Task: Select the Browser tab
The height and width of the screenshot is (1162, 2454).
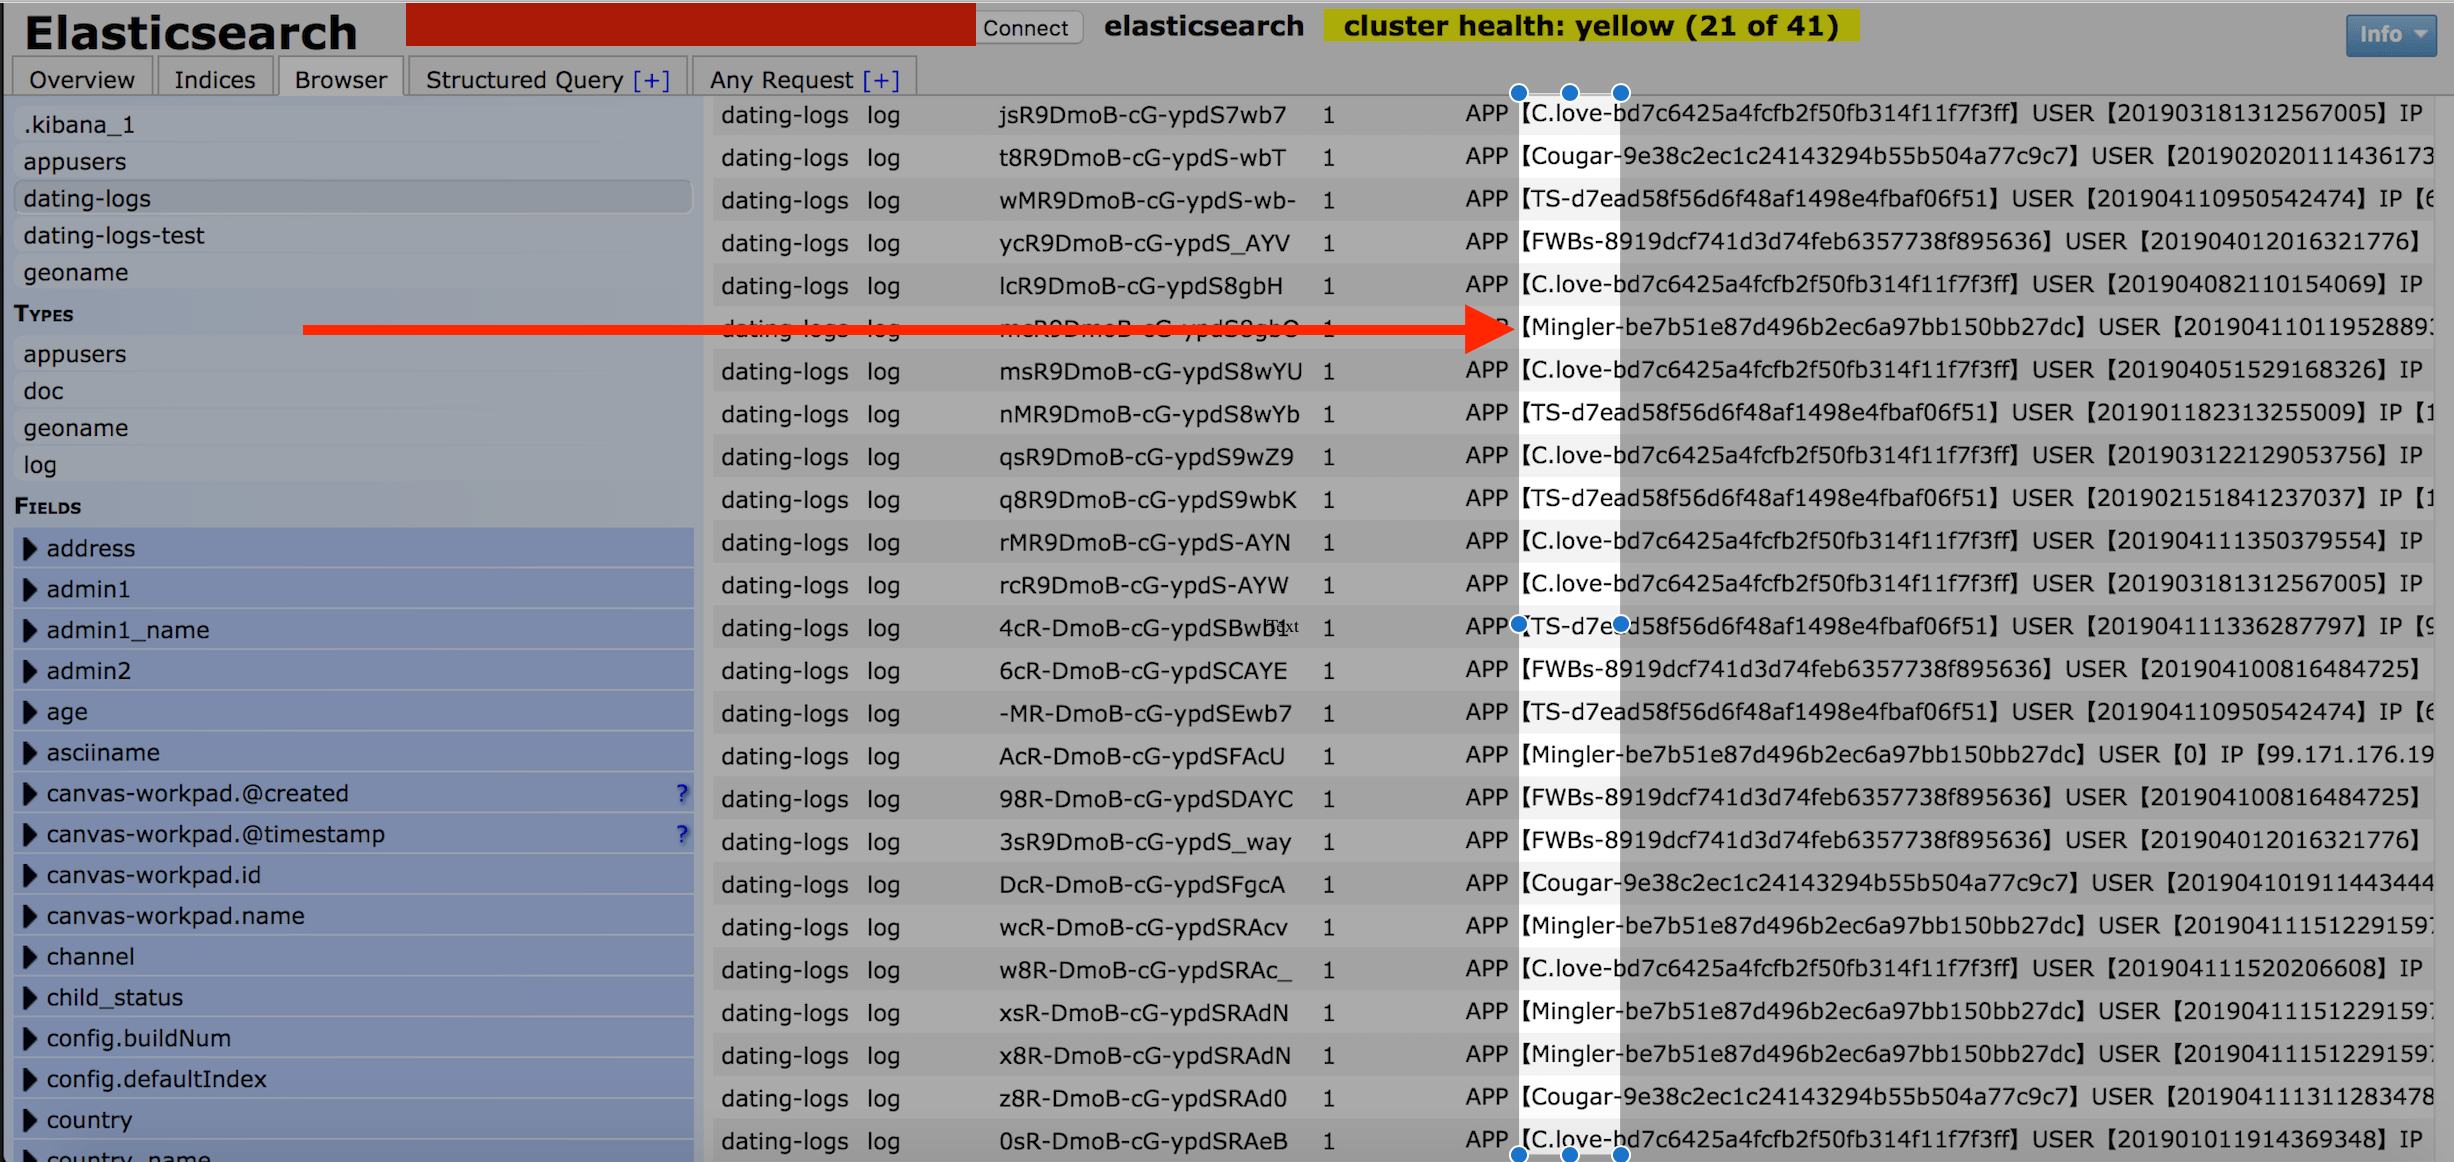Action: (x=341, y=79)
